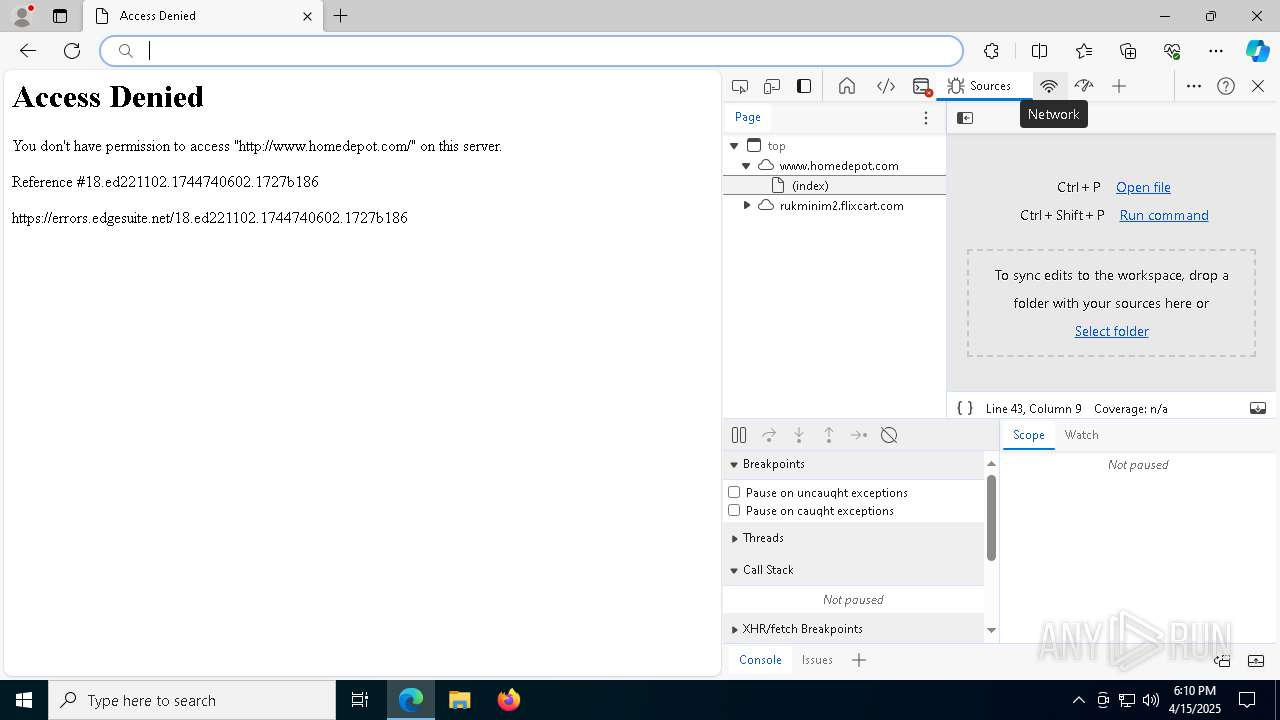Open the Windows Start menu
Viewport: 1280px width, 720px height.
(x=24, y=700)
